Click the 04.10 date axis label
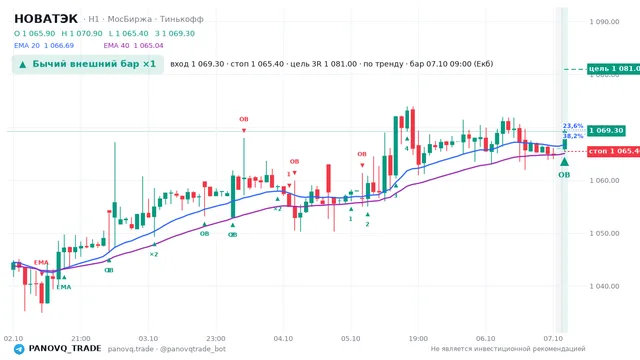 click(283, 339)
